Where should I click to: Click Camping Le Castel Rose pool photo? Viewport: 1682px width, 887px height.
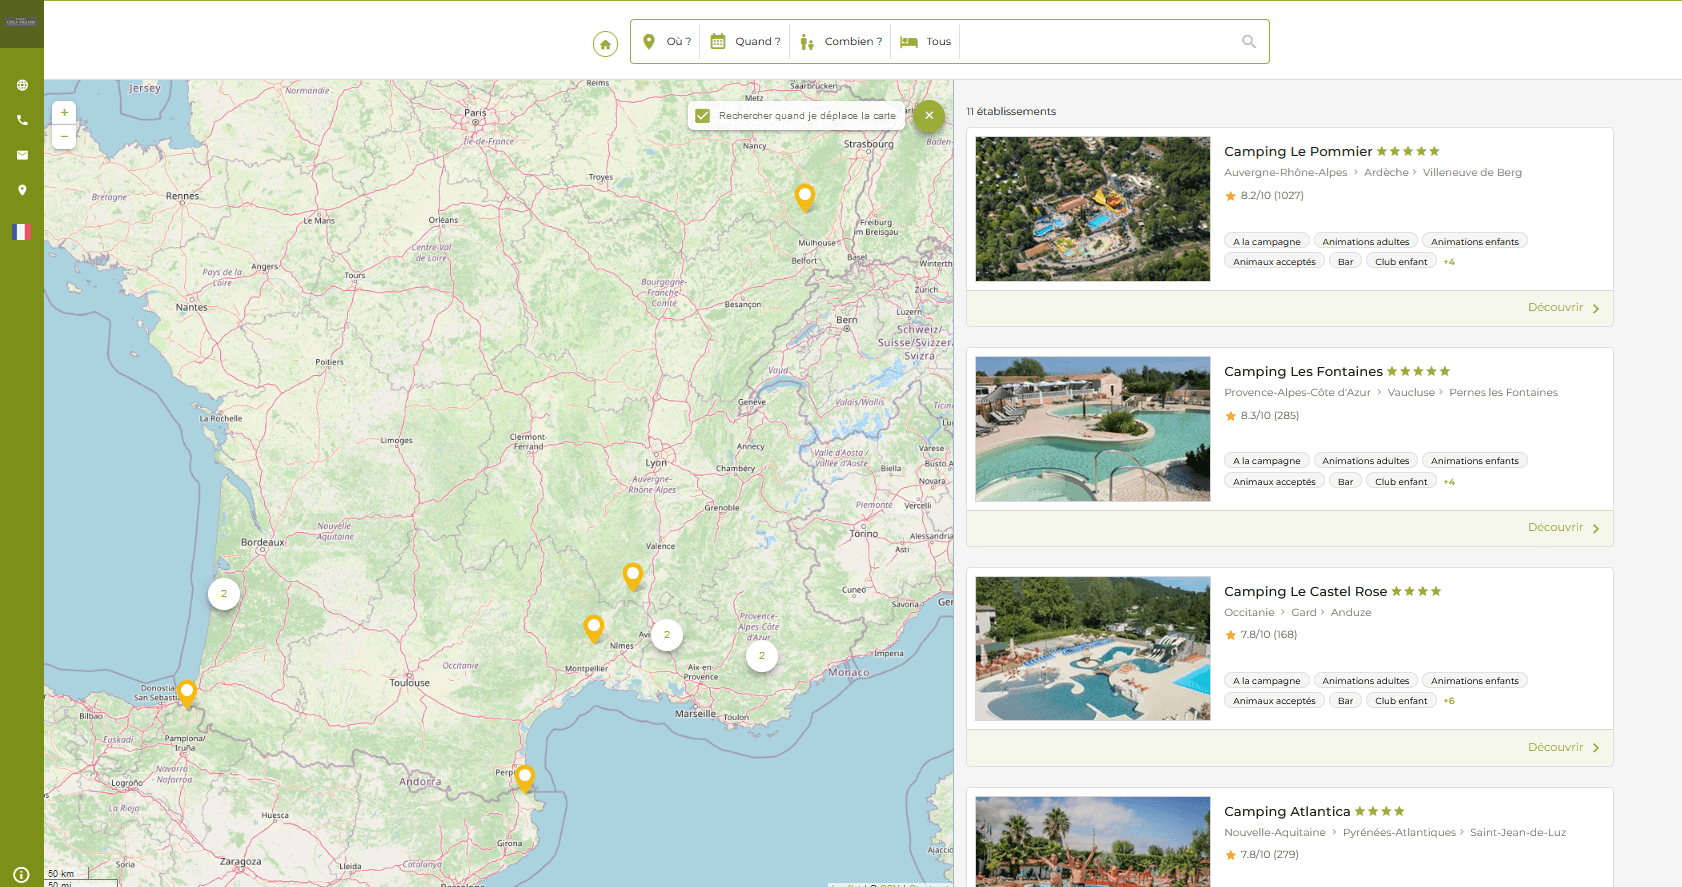tap(1092, 649)
